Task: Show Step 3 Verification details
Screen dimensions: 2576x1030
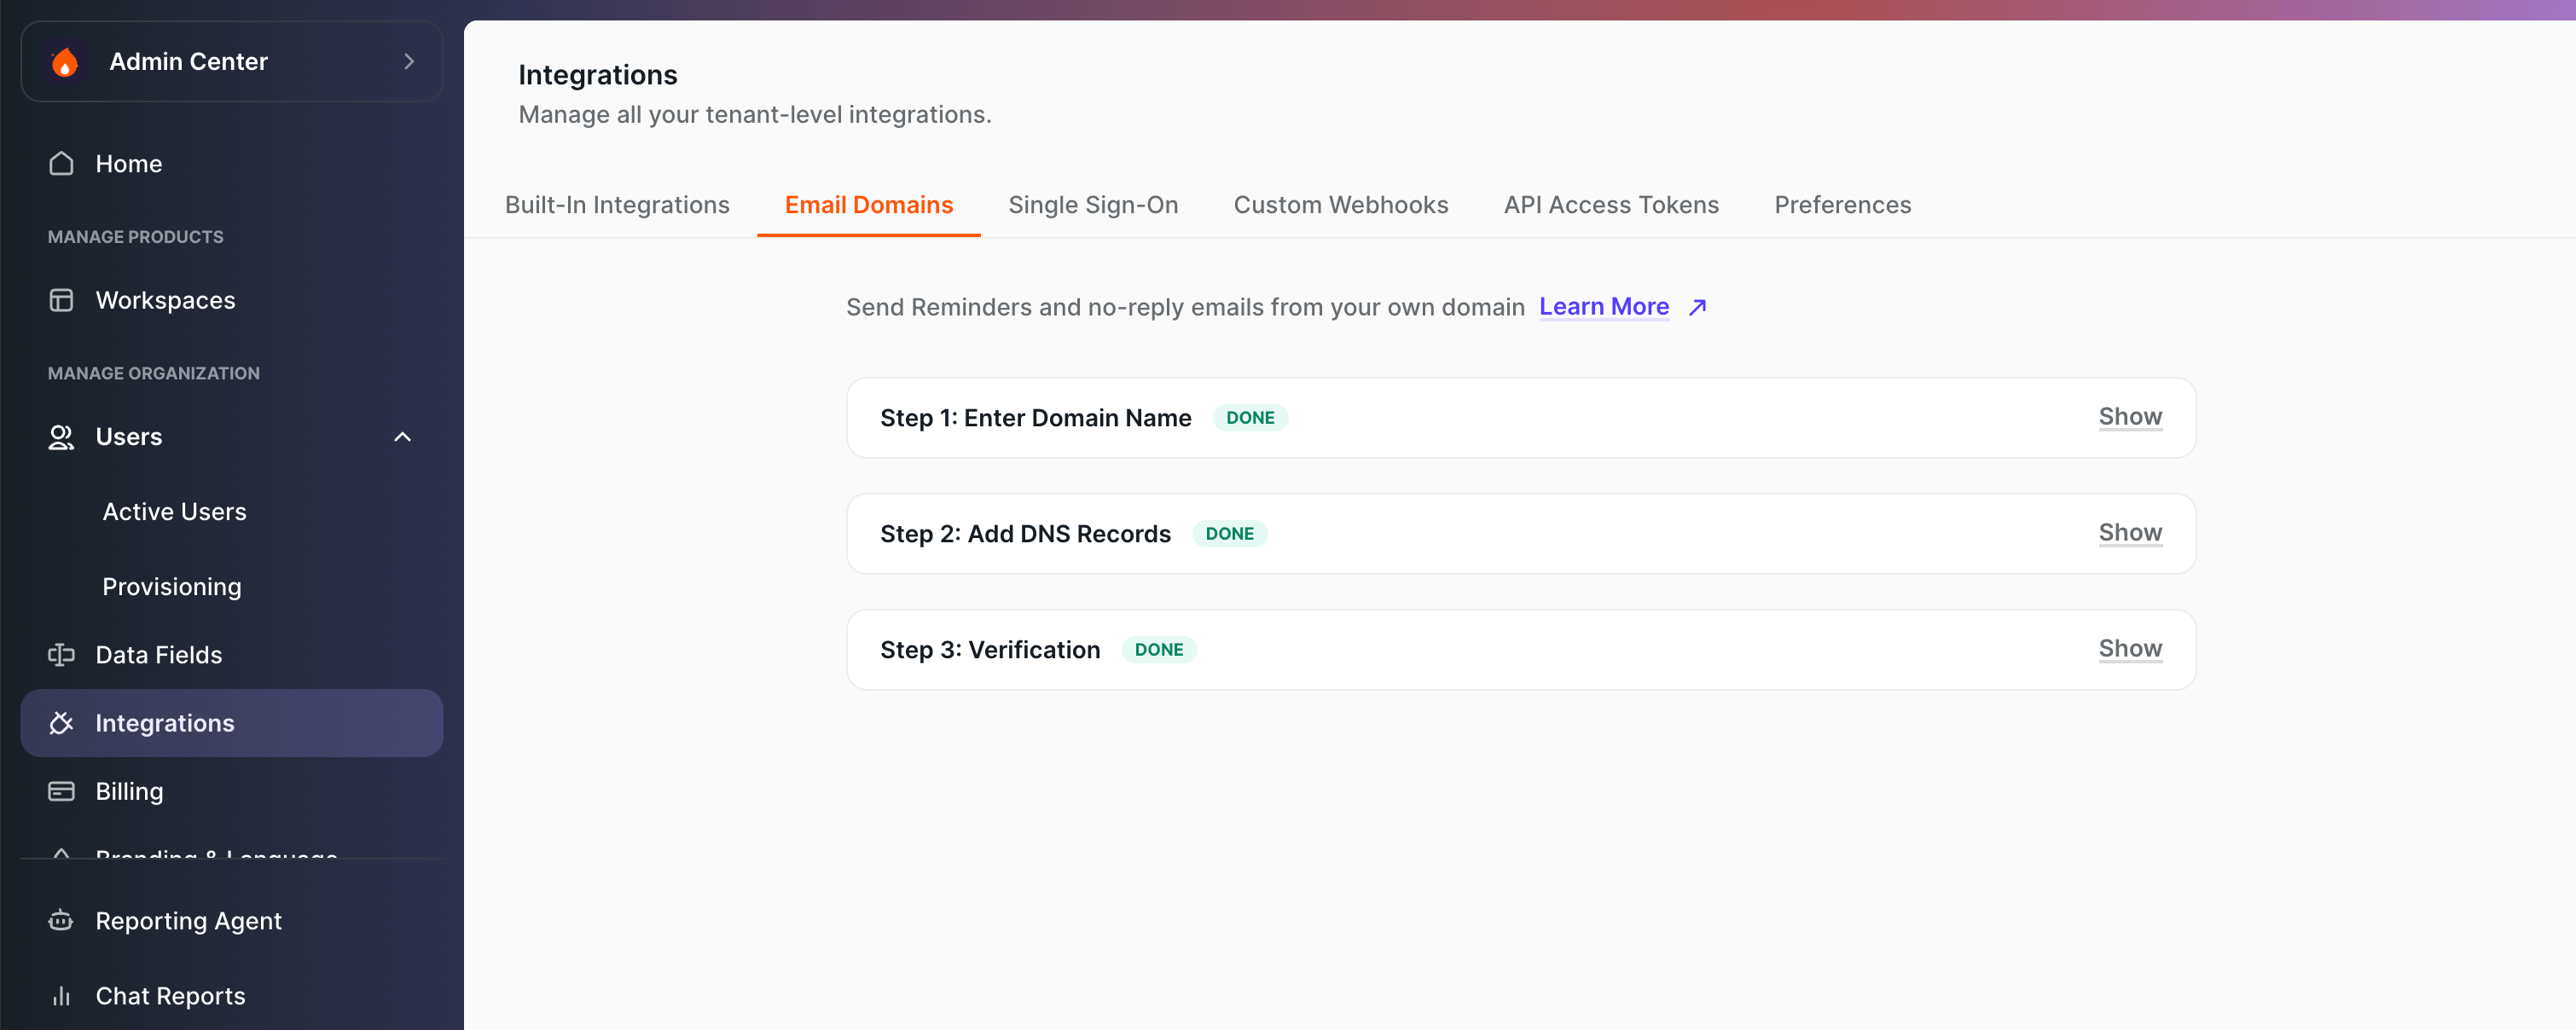Action: pyautogui.click(x=2130, y=649)
